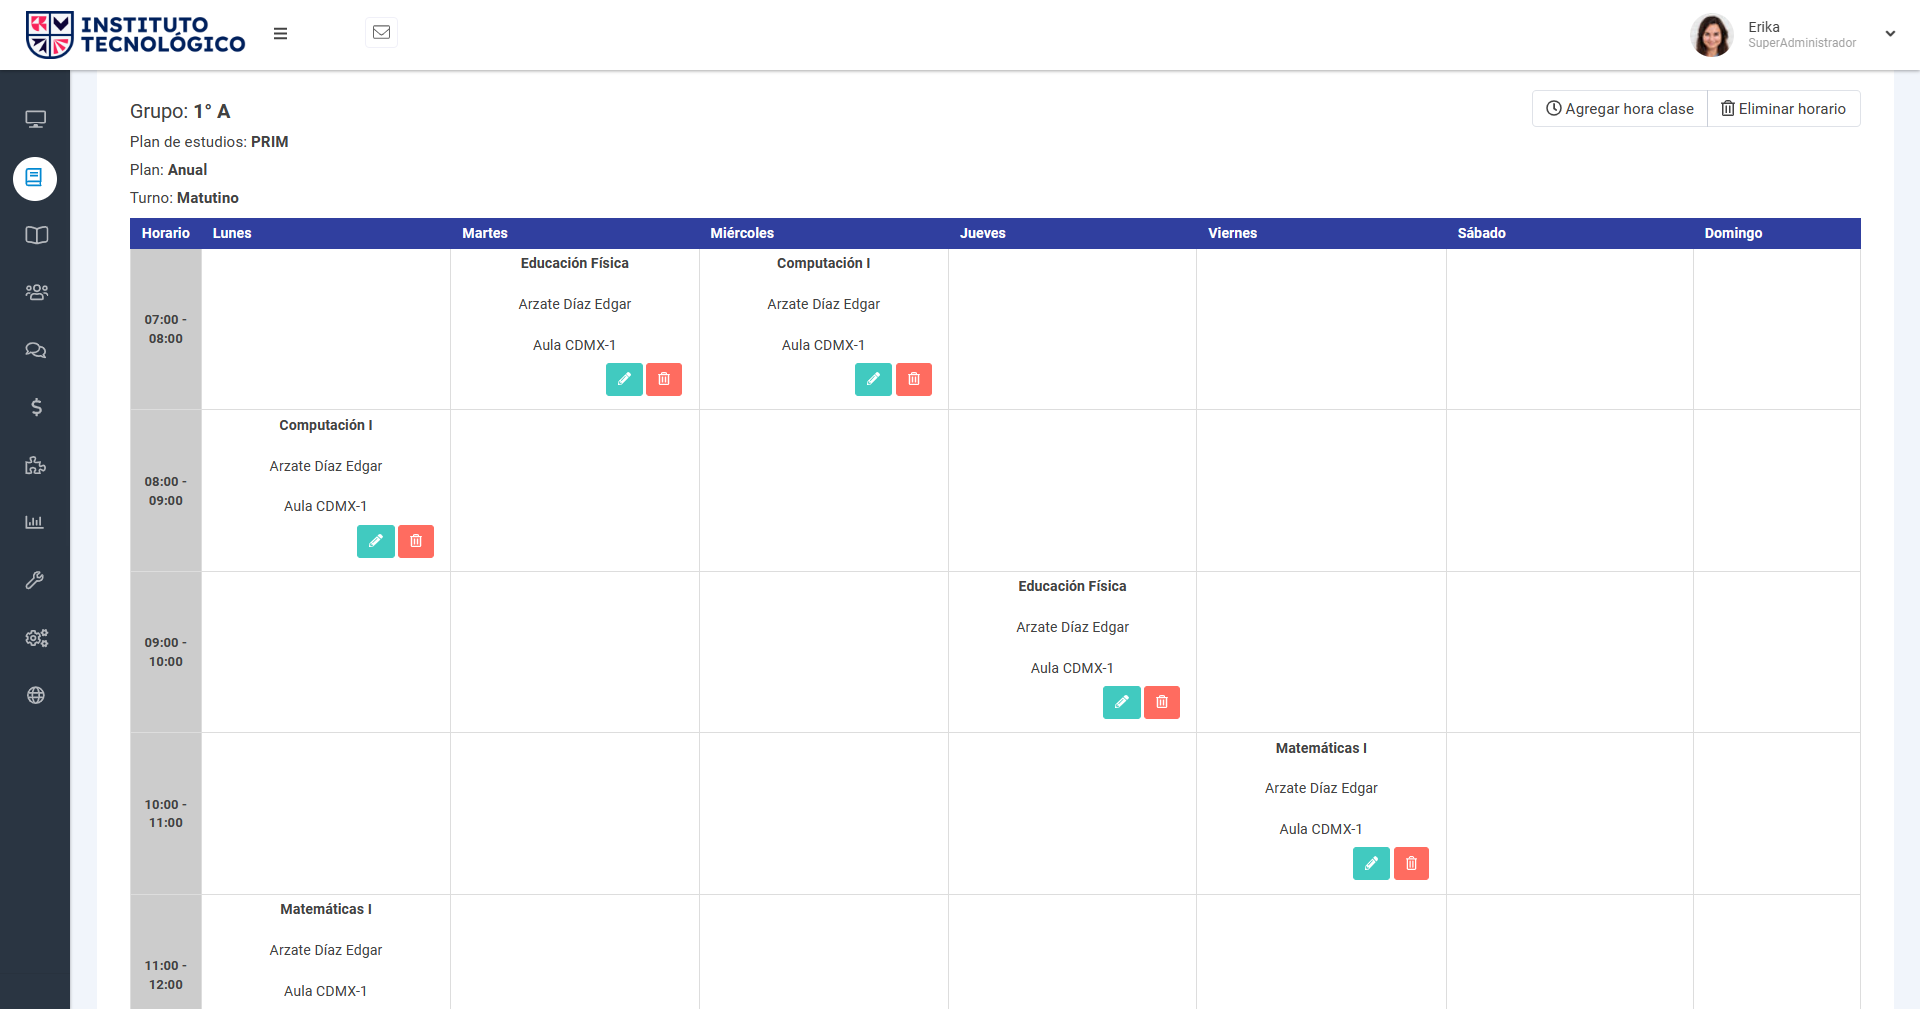Delete Friday 10:00 Matemáticas I class
This screenshot has height=1009, width=1920.
pyautogui.click(x=1411, y=863)
